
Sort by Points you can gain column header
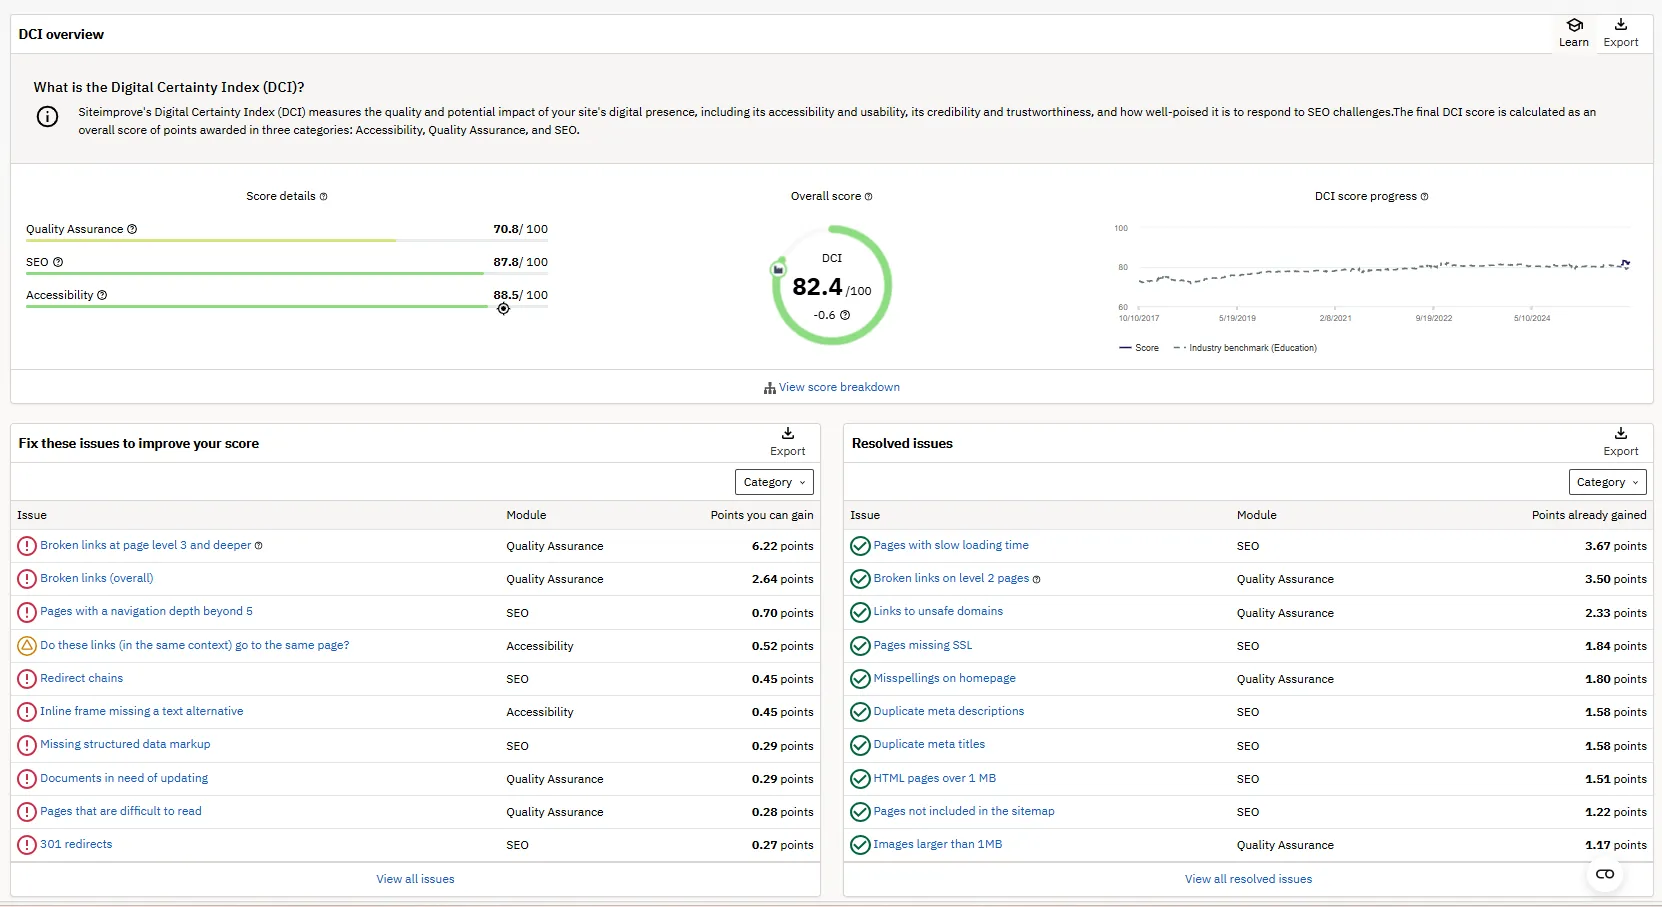click(x=761, y=515)
